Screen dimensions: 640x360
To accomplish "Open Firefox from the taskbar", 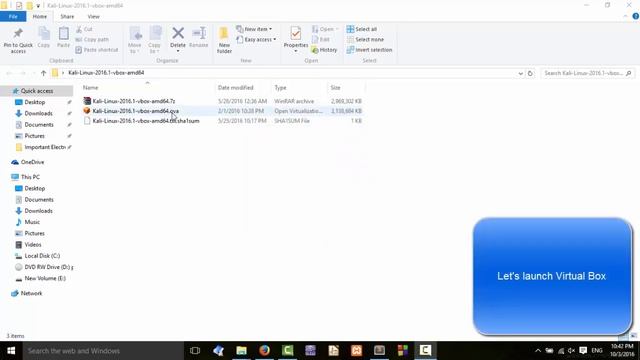I will coord(264,350).
